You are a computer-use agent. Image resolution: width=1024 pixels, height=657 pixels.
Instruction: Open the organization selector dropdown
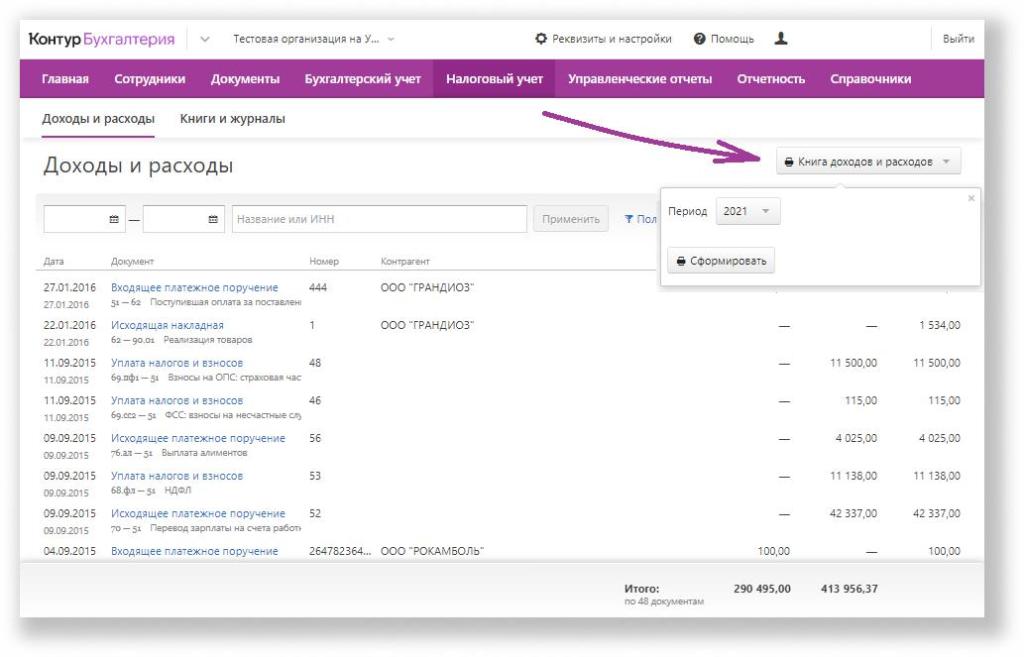(313, 39)
